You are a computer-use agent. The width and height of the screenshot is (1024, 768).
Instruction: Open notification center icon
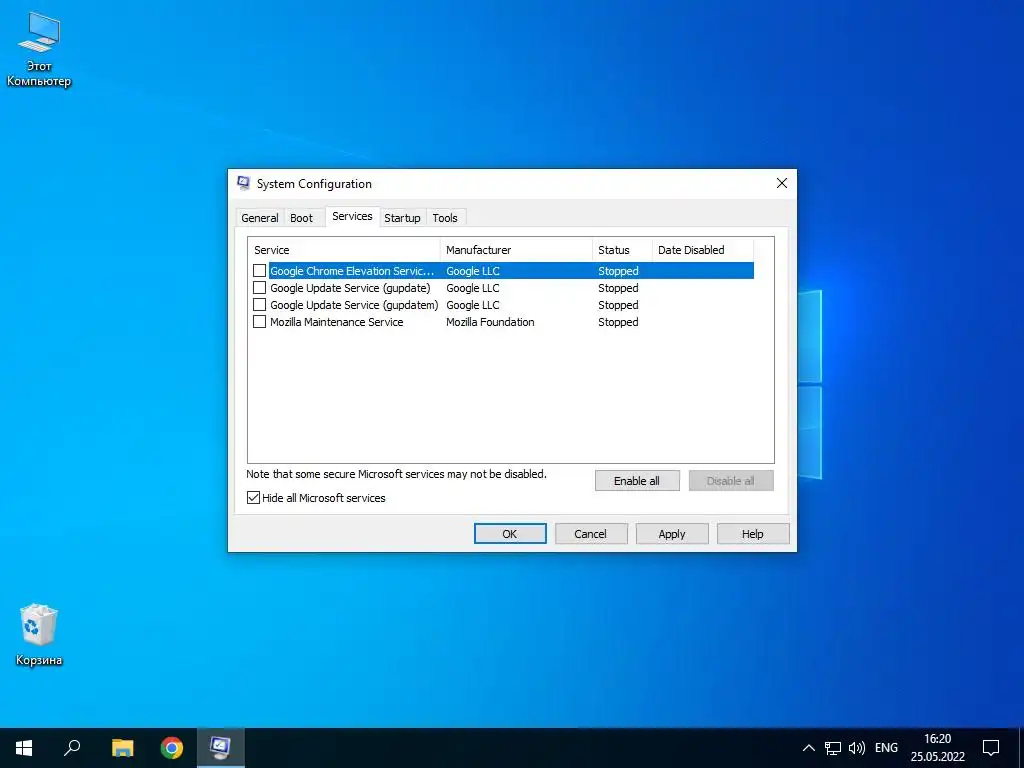[x=991, y=748]
